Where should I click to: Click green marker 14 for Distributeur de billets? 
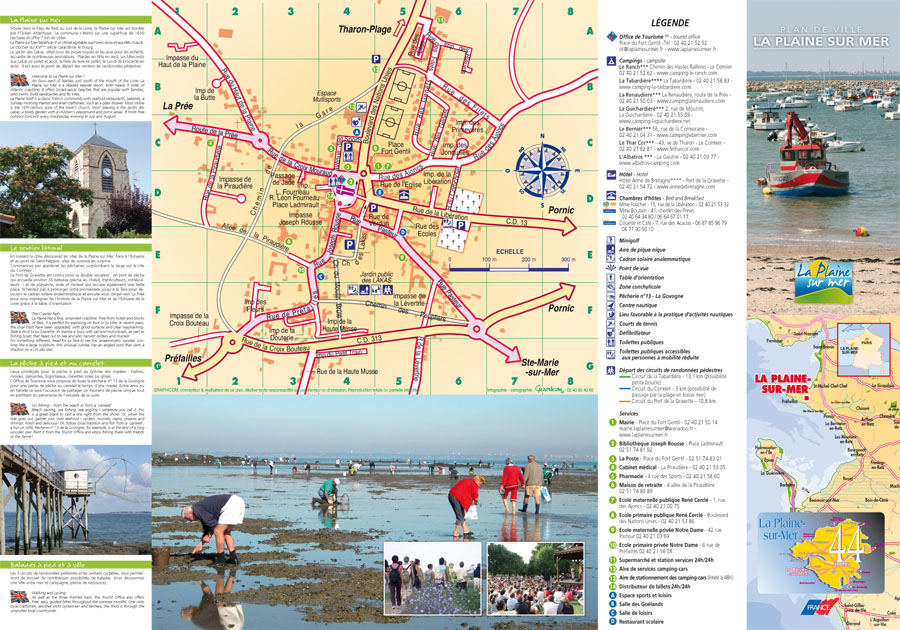pos(612,586)
